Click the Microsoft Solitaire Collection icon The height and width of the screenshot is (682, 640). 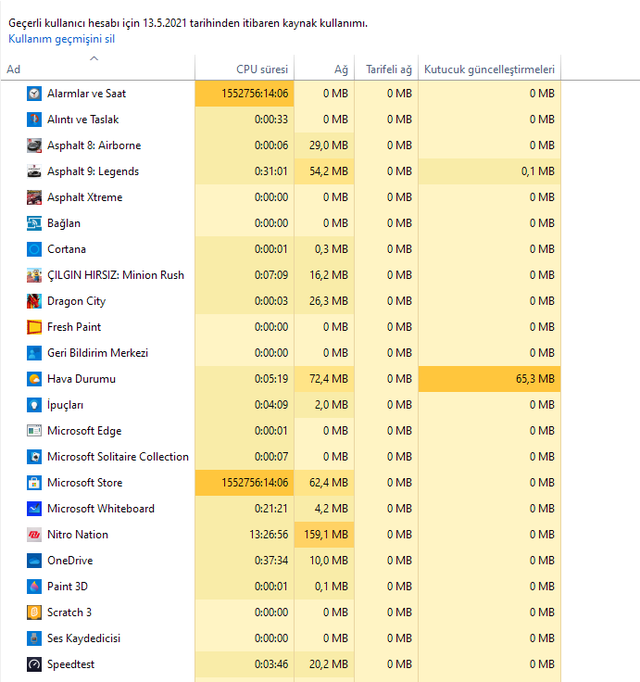(34, 457)
